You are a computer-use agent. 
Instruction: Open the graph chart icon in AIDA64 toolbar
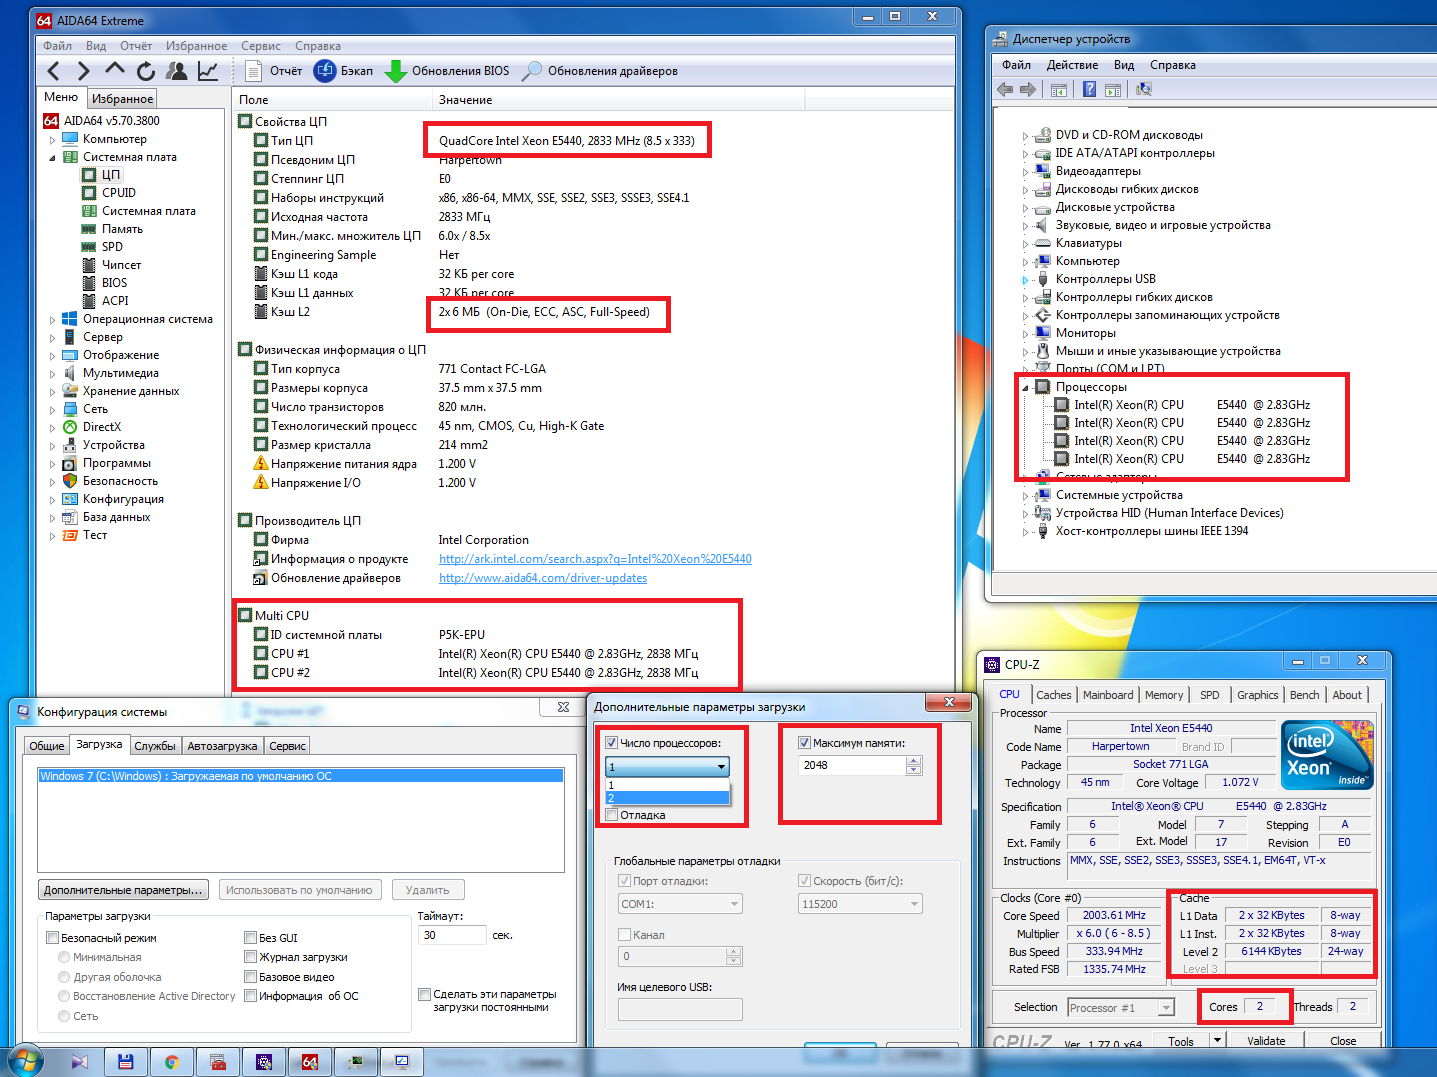coord(208,71)
